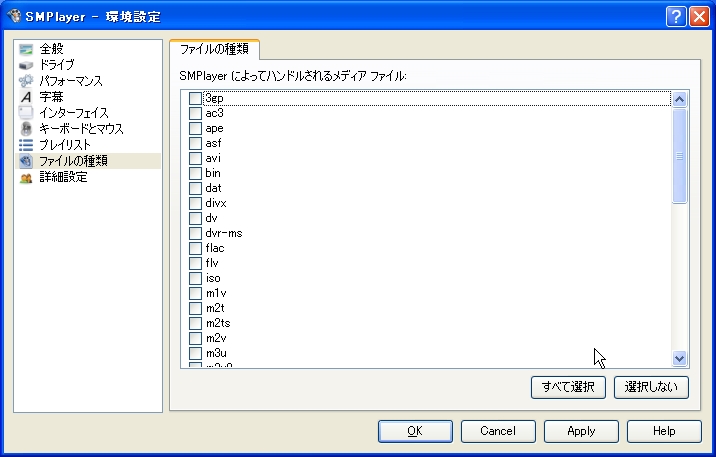Viewport: 716px width, 457px height.
Task: Check the ac3 checkbox
Action: [x=195, y=113]
